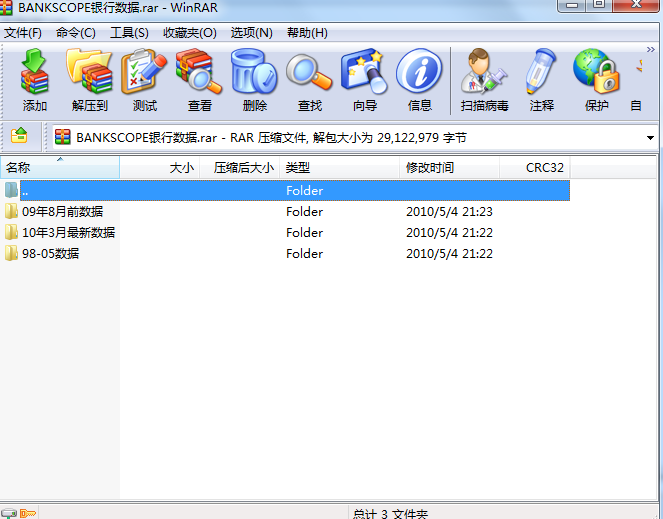This screenshot has height=519, width=663.
Task: Open the Comment (注释) pencil icon
Action: (x=542, y=80)
